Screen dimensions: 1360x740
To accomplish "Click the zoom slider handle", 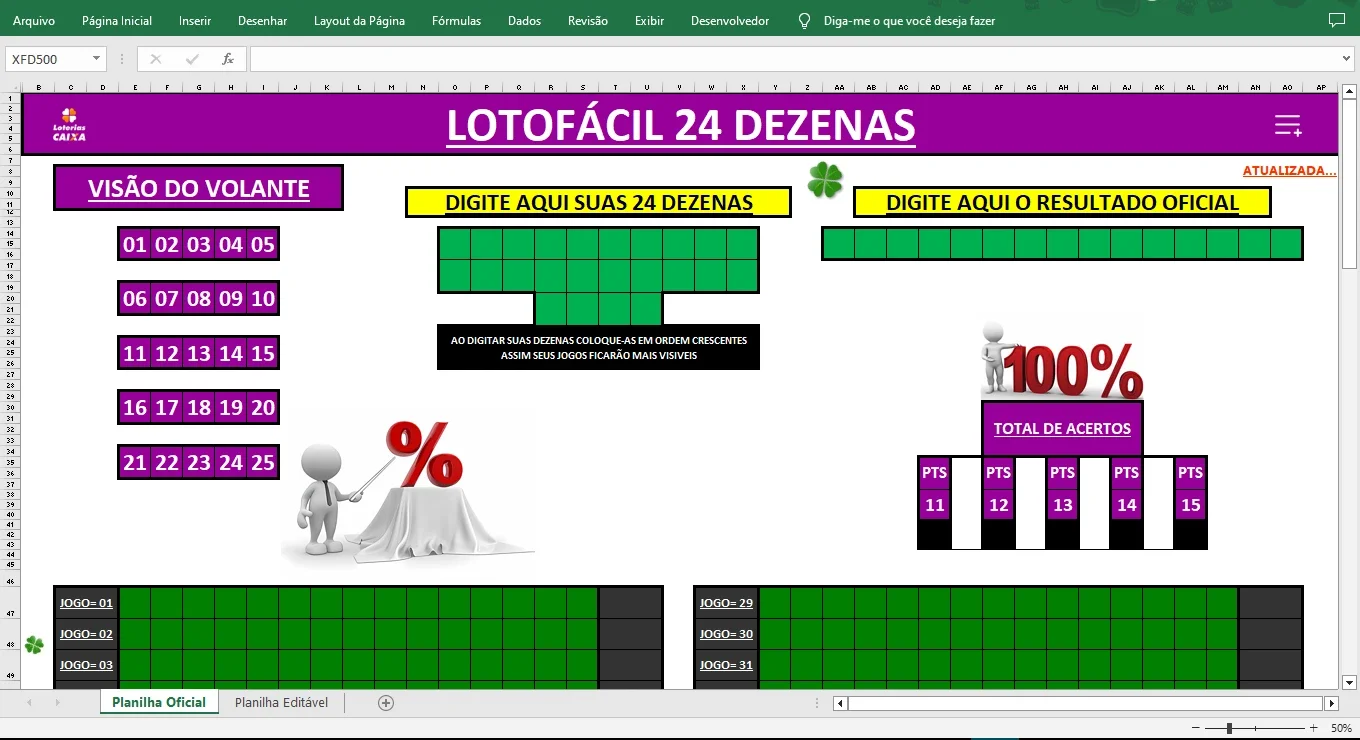I will click(x=1229, y=728).
